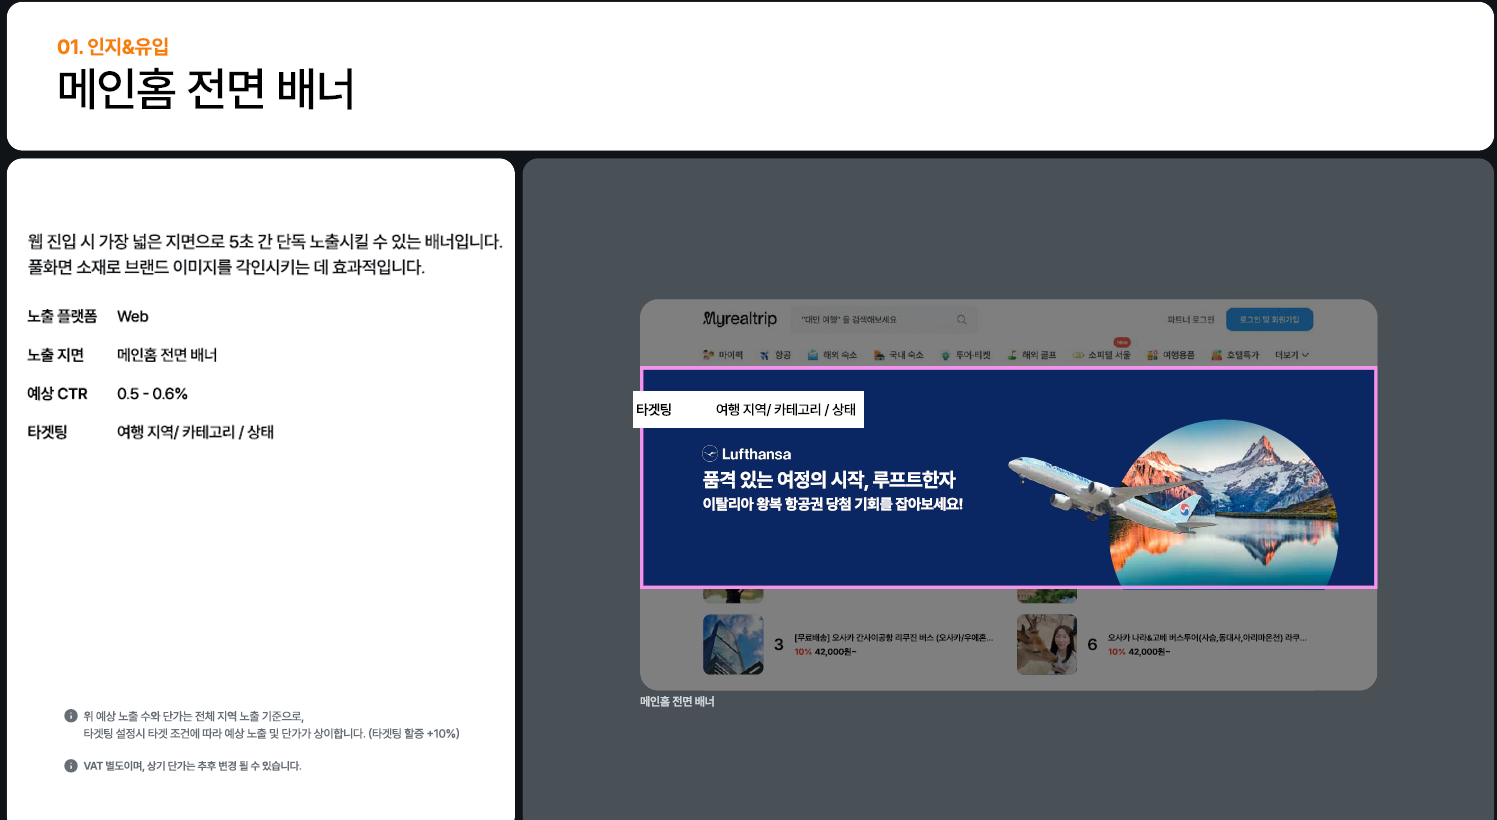Viewport: 1497px width, 820px height.
Task: Click the Lufthansa banner headline 품격 있는 여정의 시작
Action: 829,480
